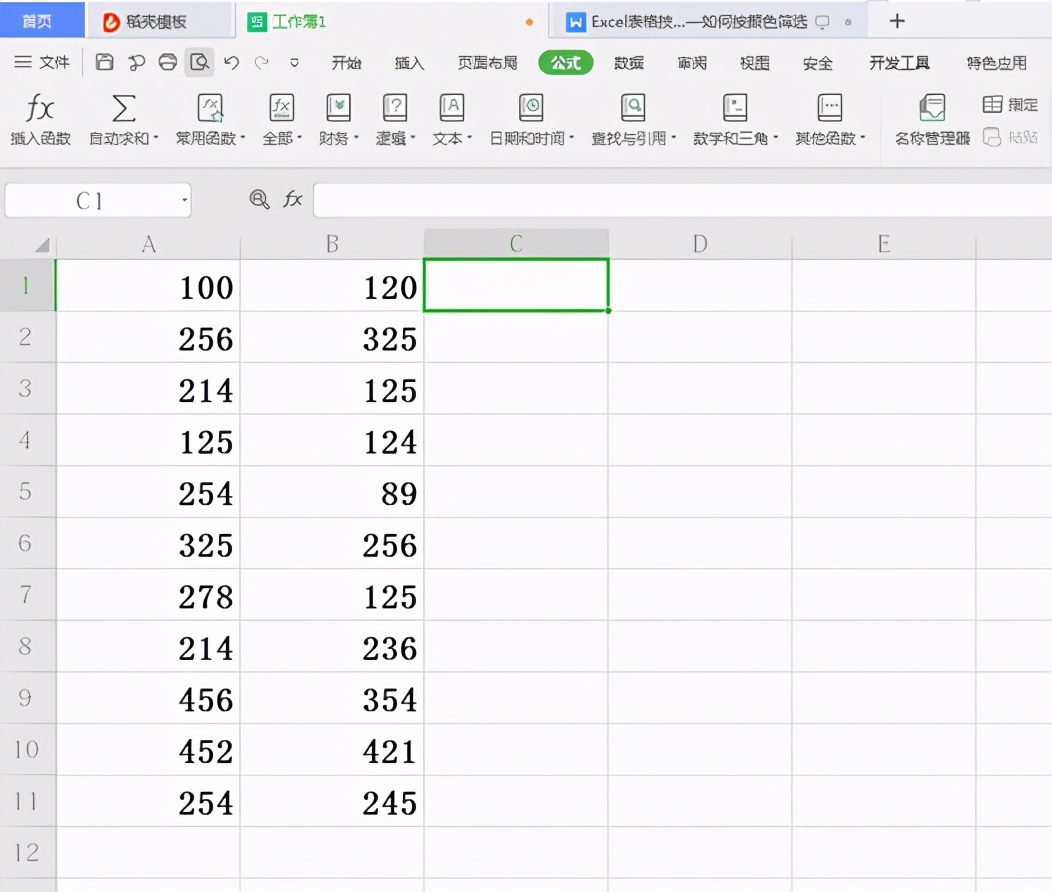Expand the common functions dropdown arrow
The height and width of the screenshot is (892, 1052).
pyautogui.click(x=243, y=137)
